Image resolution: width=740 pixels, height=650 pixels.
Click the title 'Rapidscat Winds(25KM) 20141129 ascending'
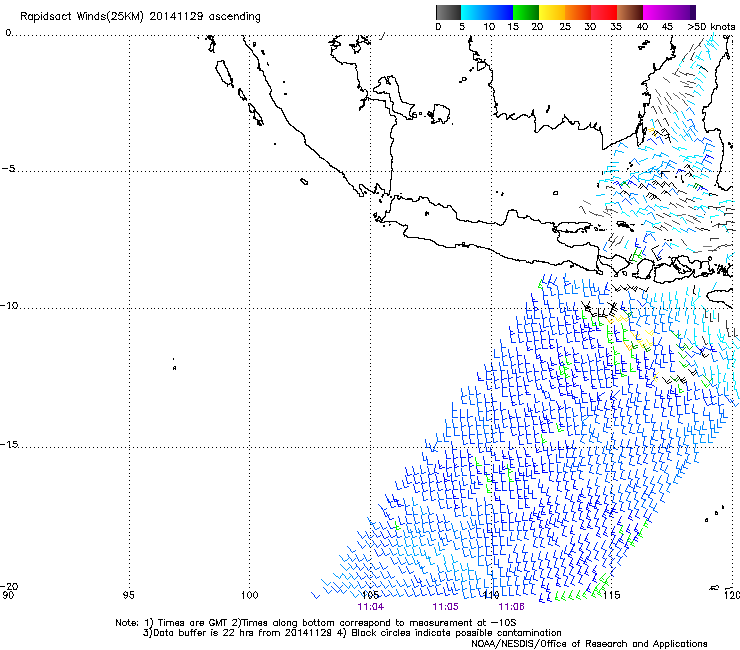140,17
